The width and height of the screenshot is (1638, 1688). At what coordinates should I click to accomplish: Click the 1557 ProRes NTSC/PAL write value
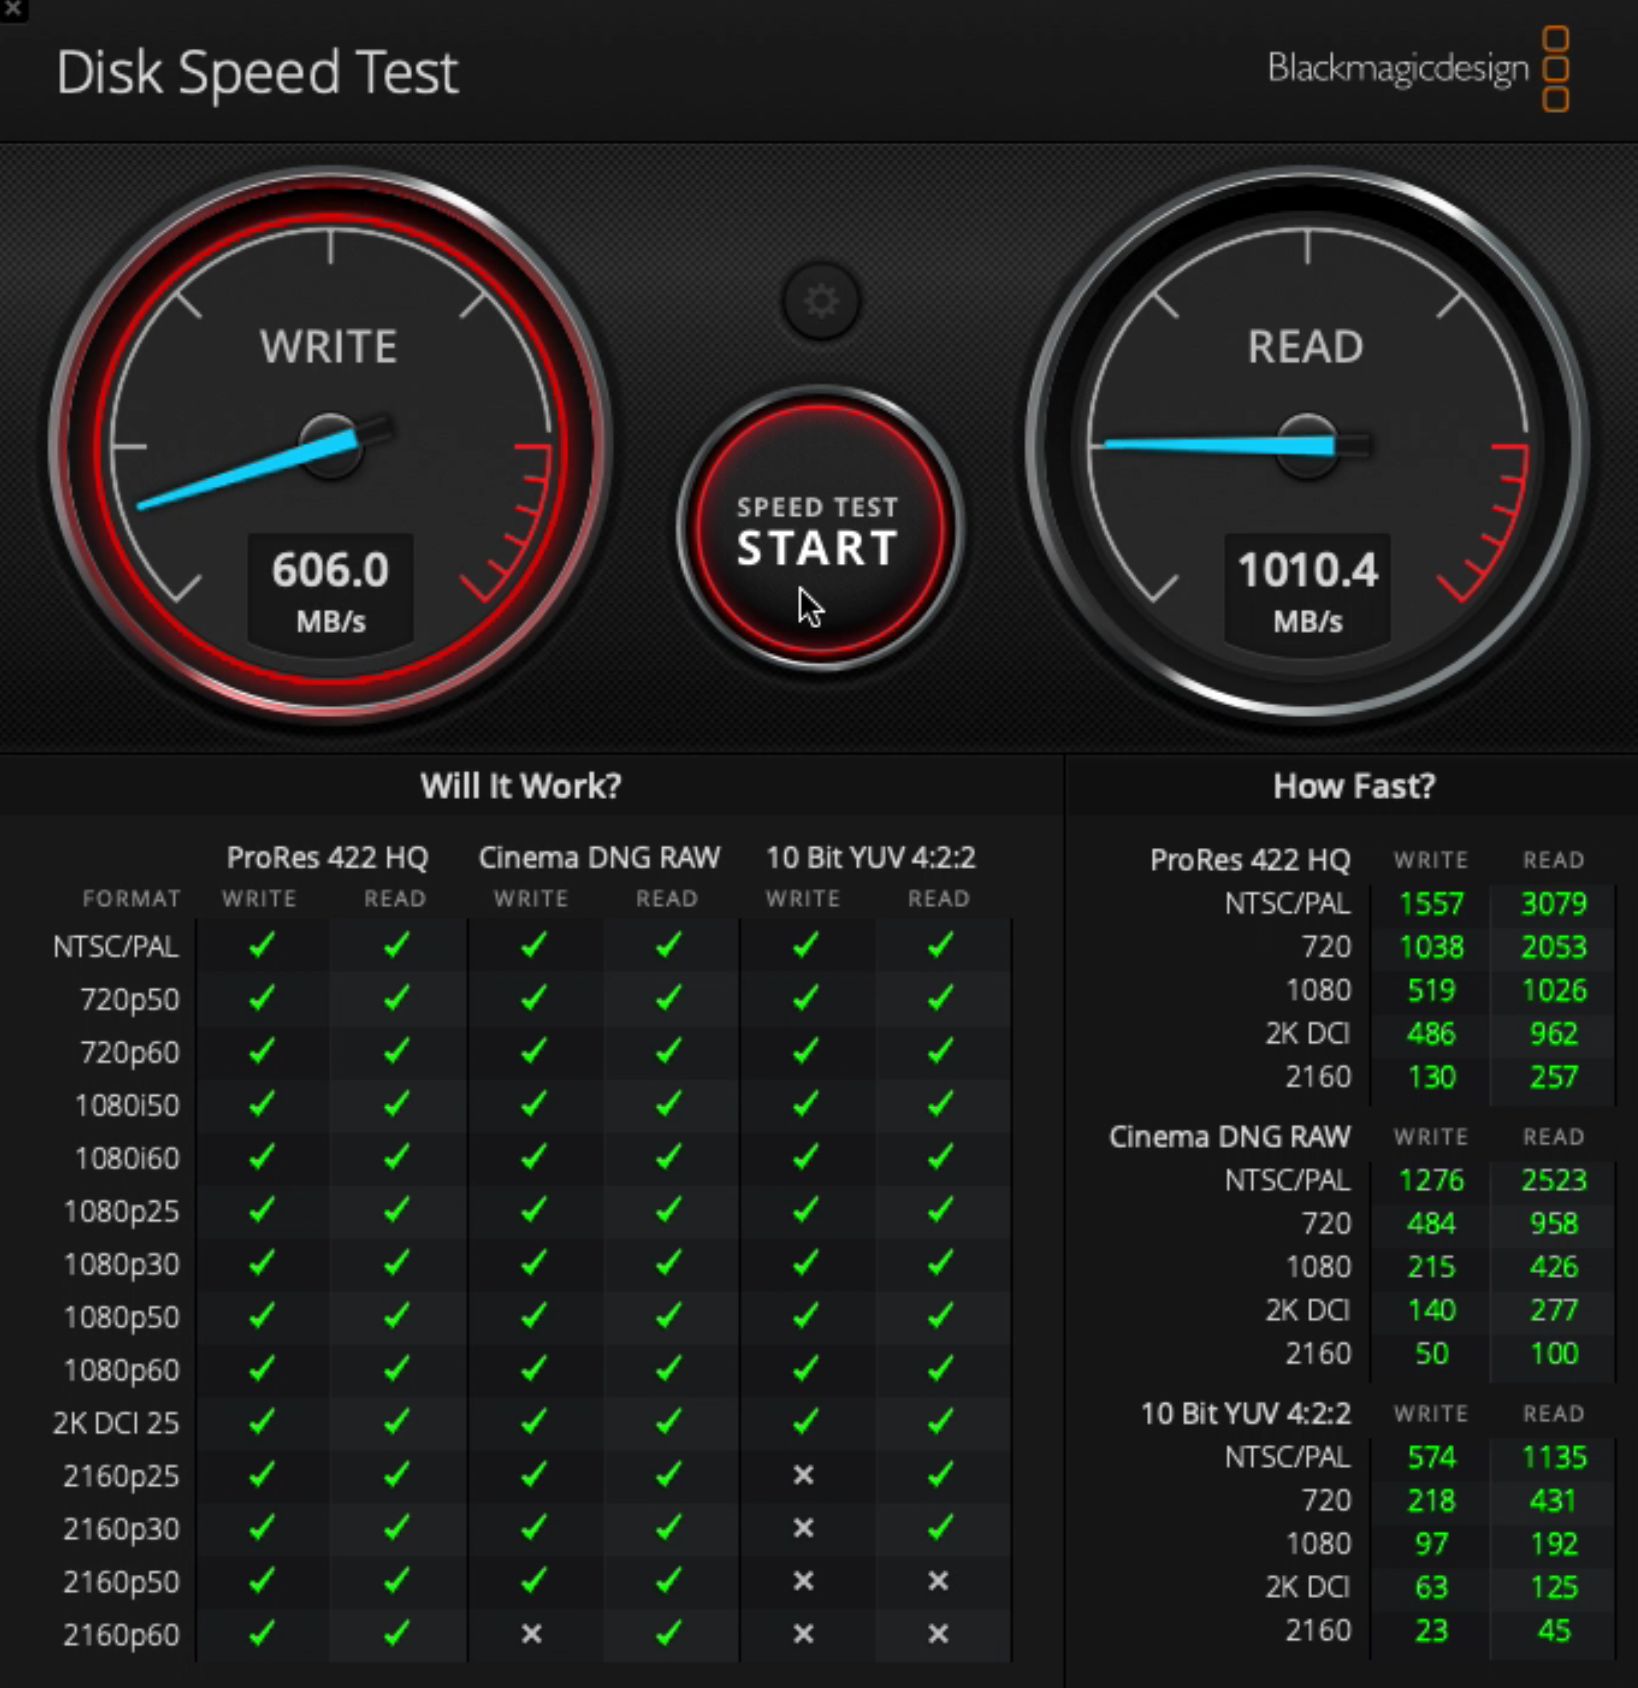1431,904
